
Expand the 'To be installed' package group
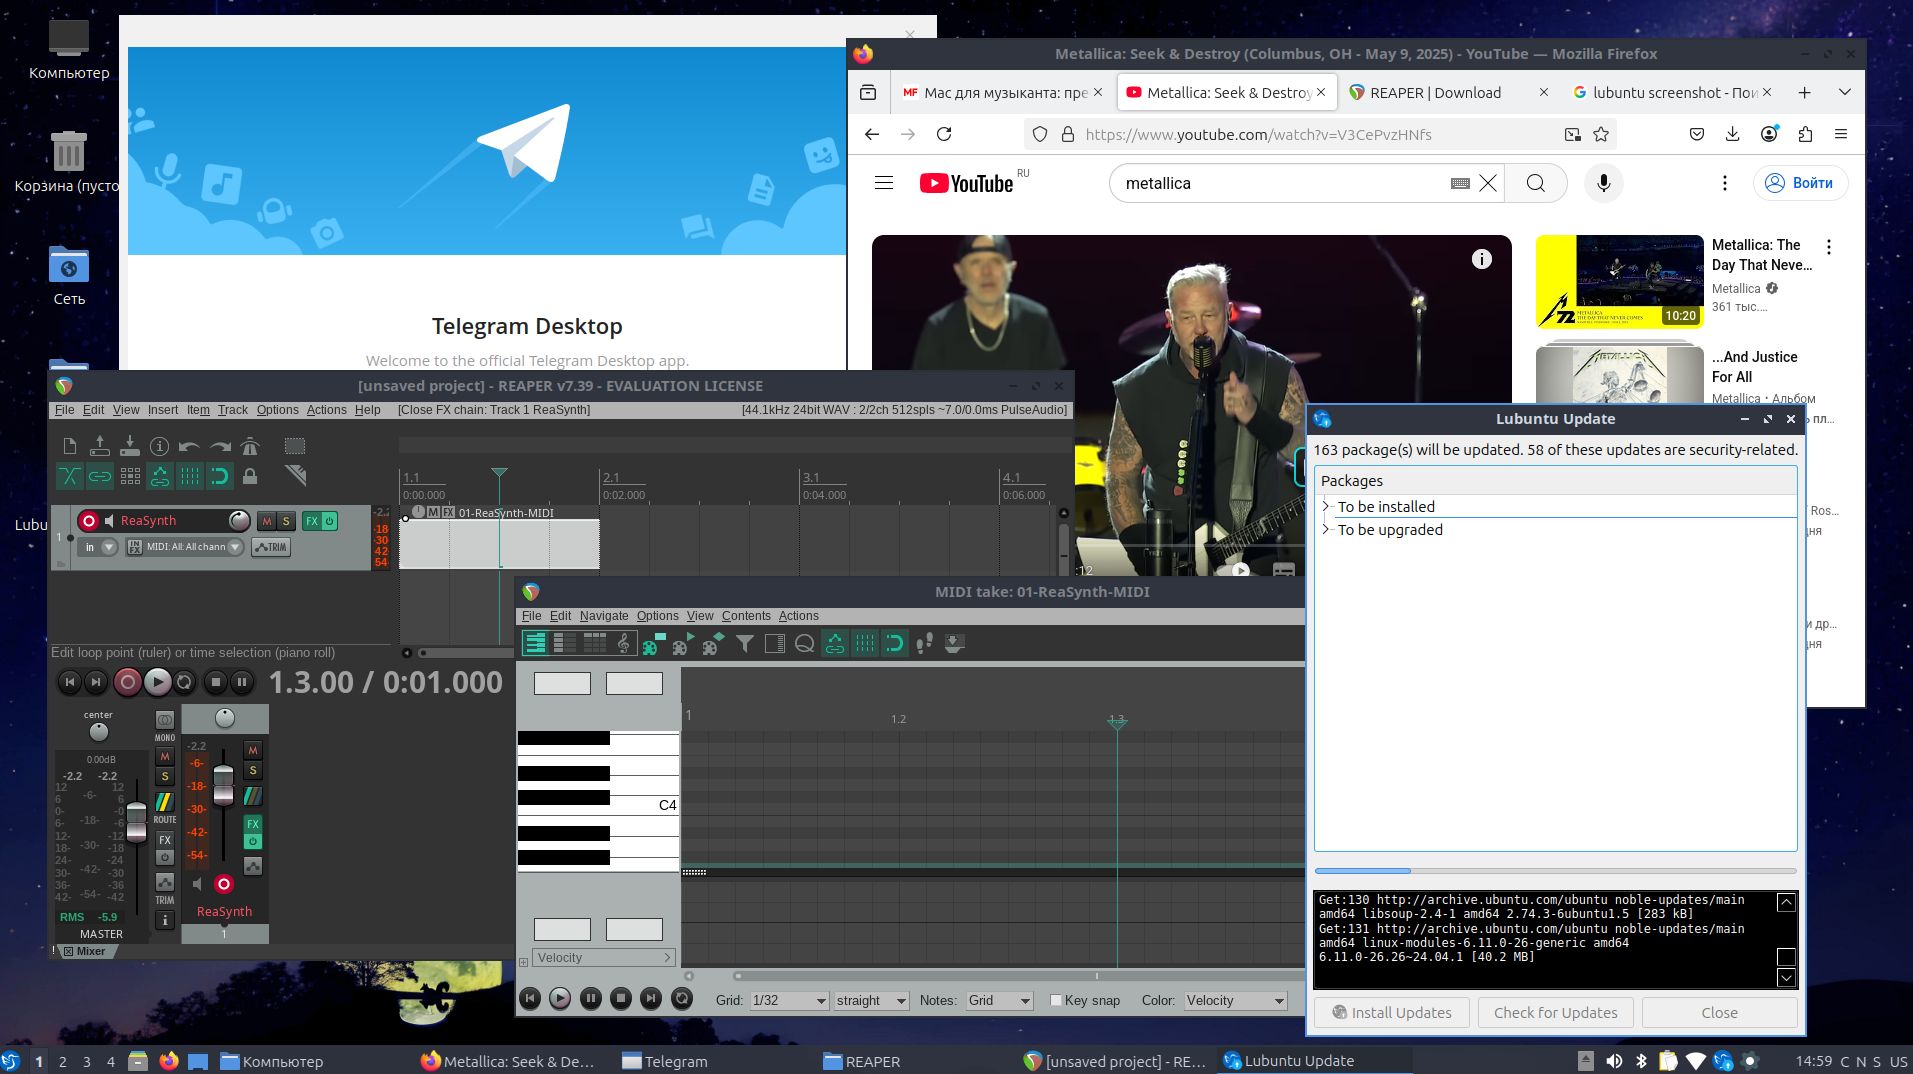tap(1326, 506)
